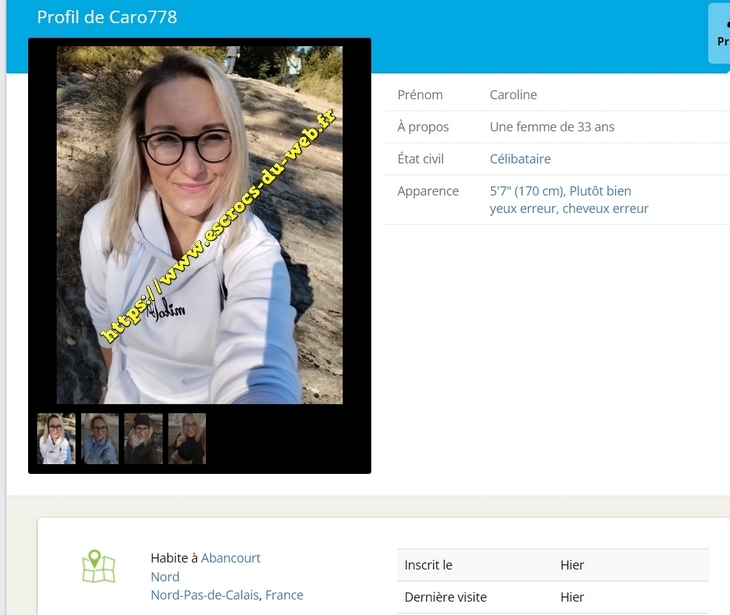Click the partially visible button at top right
The width and height of the screenshot is (730, 615).
[x=719, y=34]
